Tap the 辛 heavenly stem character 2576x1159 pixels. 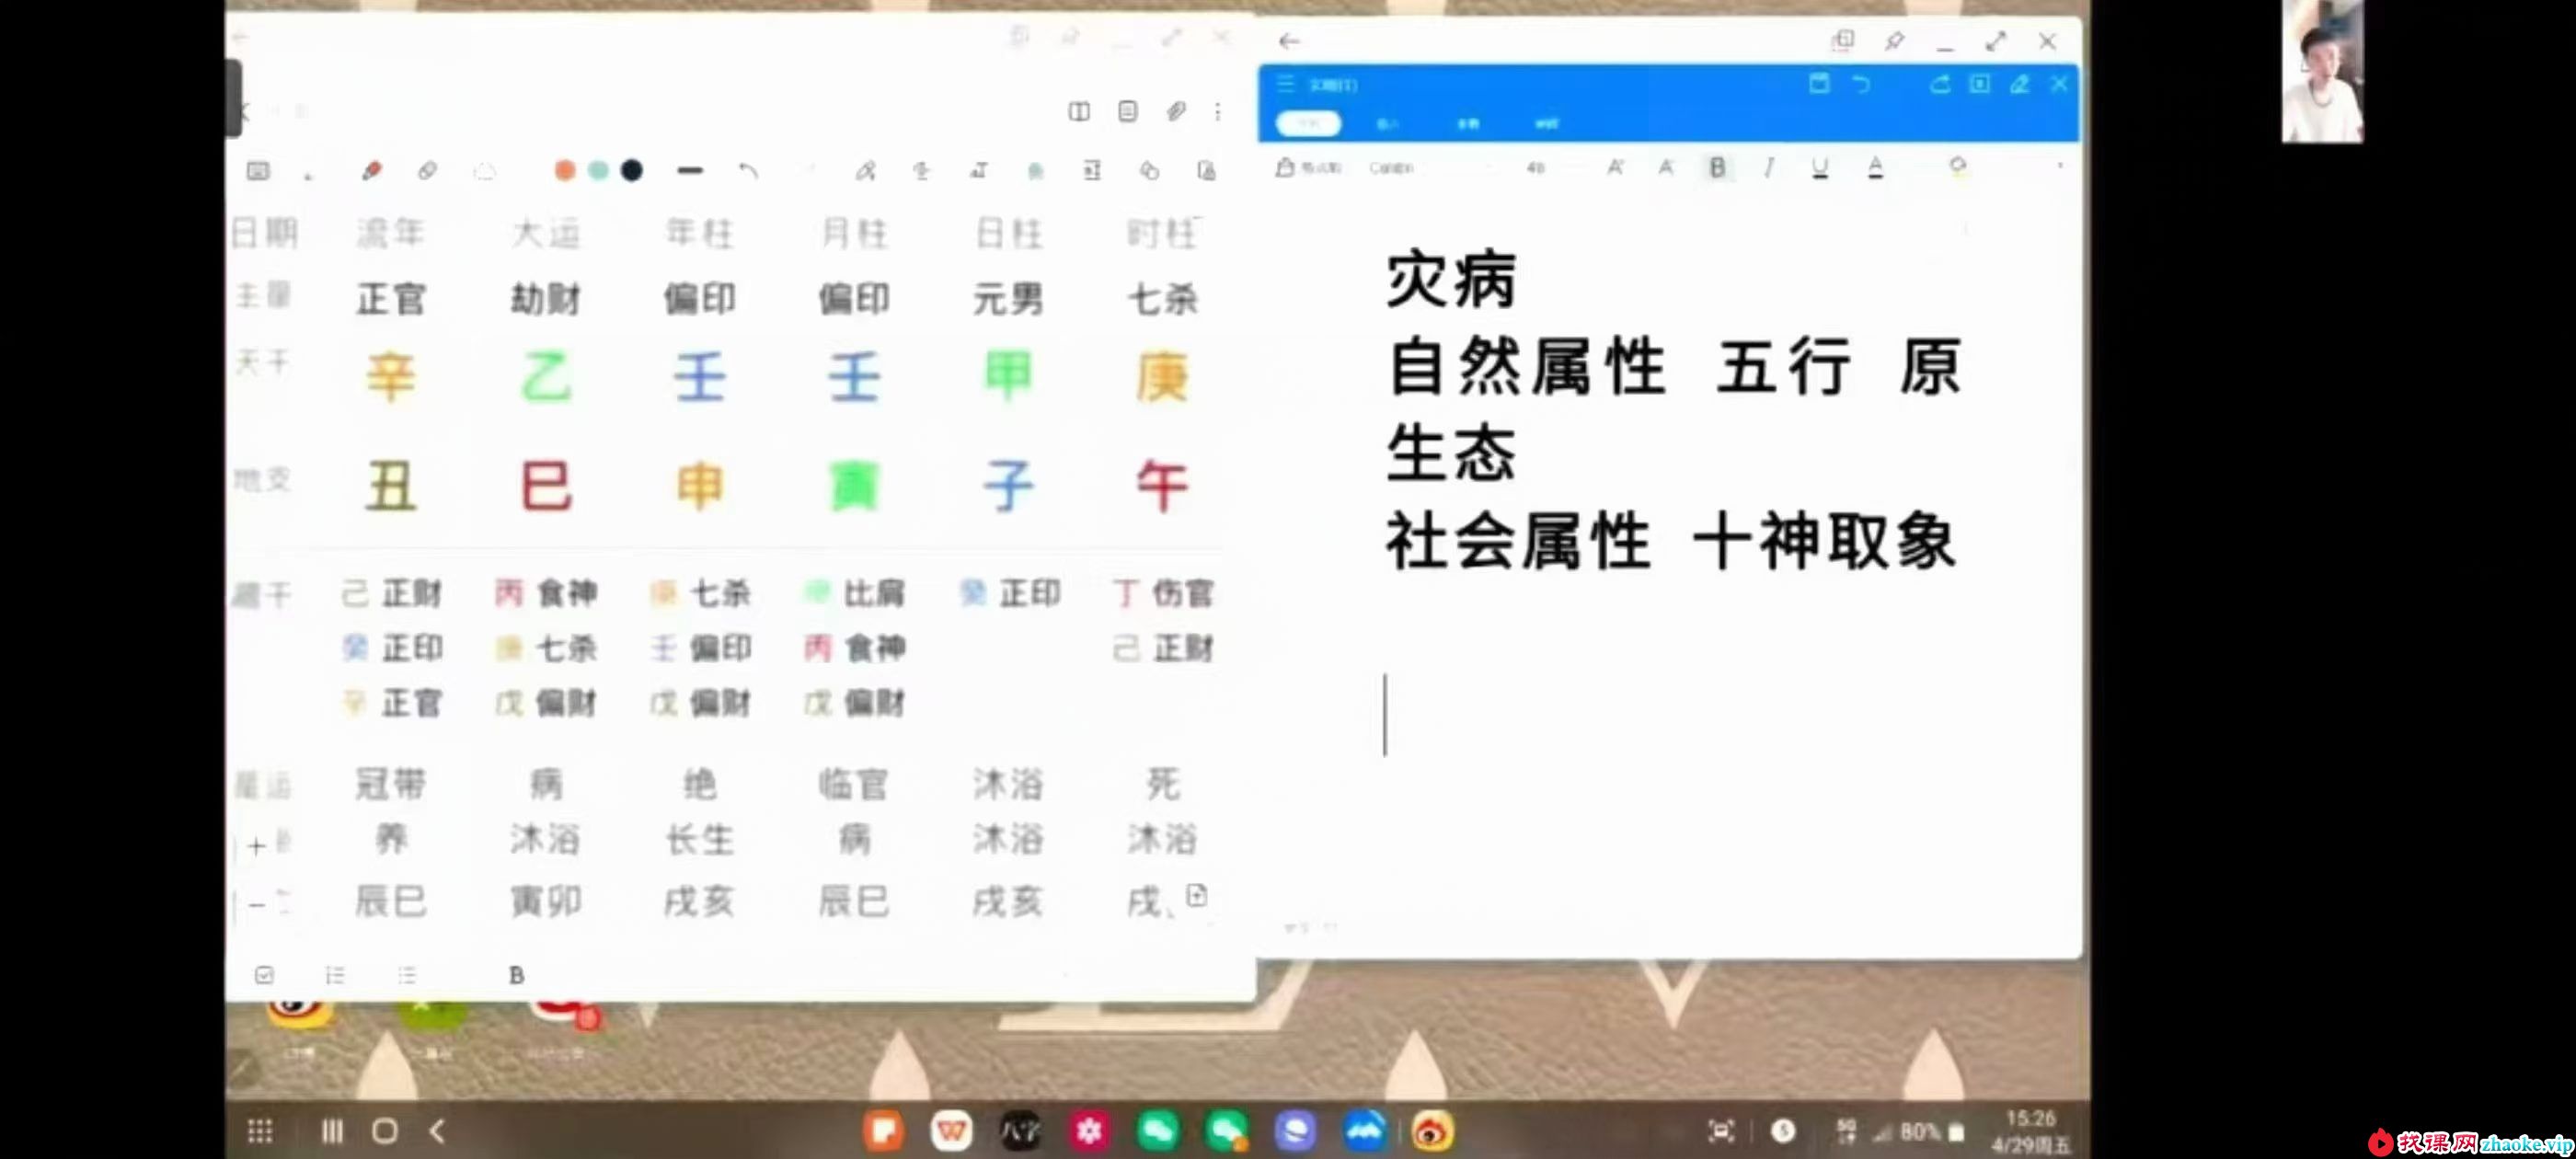[390, 377]
